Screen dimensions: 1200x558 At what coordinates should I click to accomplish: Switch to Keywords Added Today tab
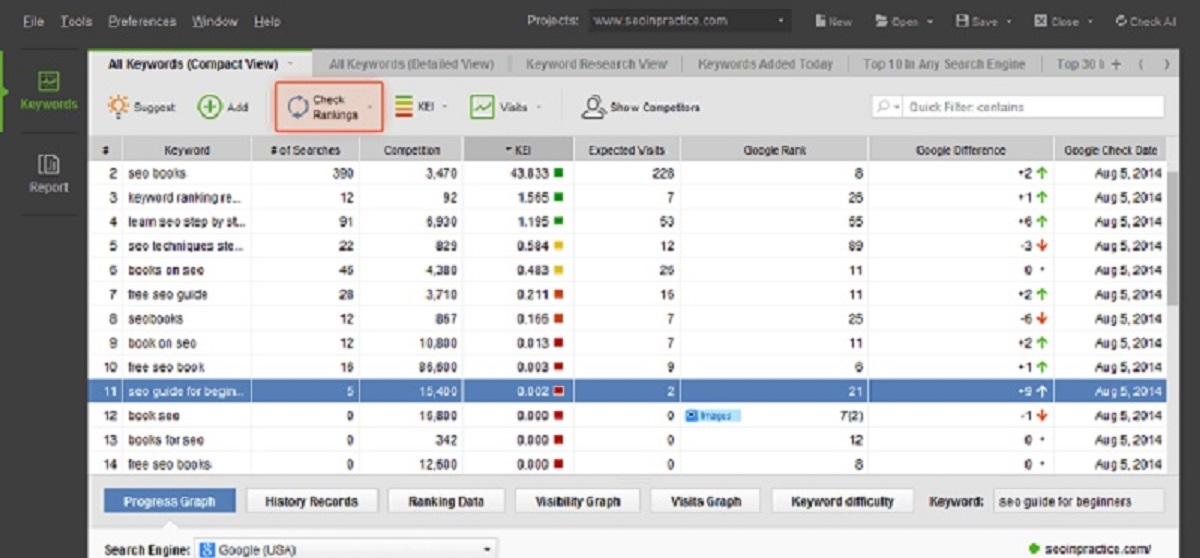coord(765,64)
